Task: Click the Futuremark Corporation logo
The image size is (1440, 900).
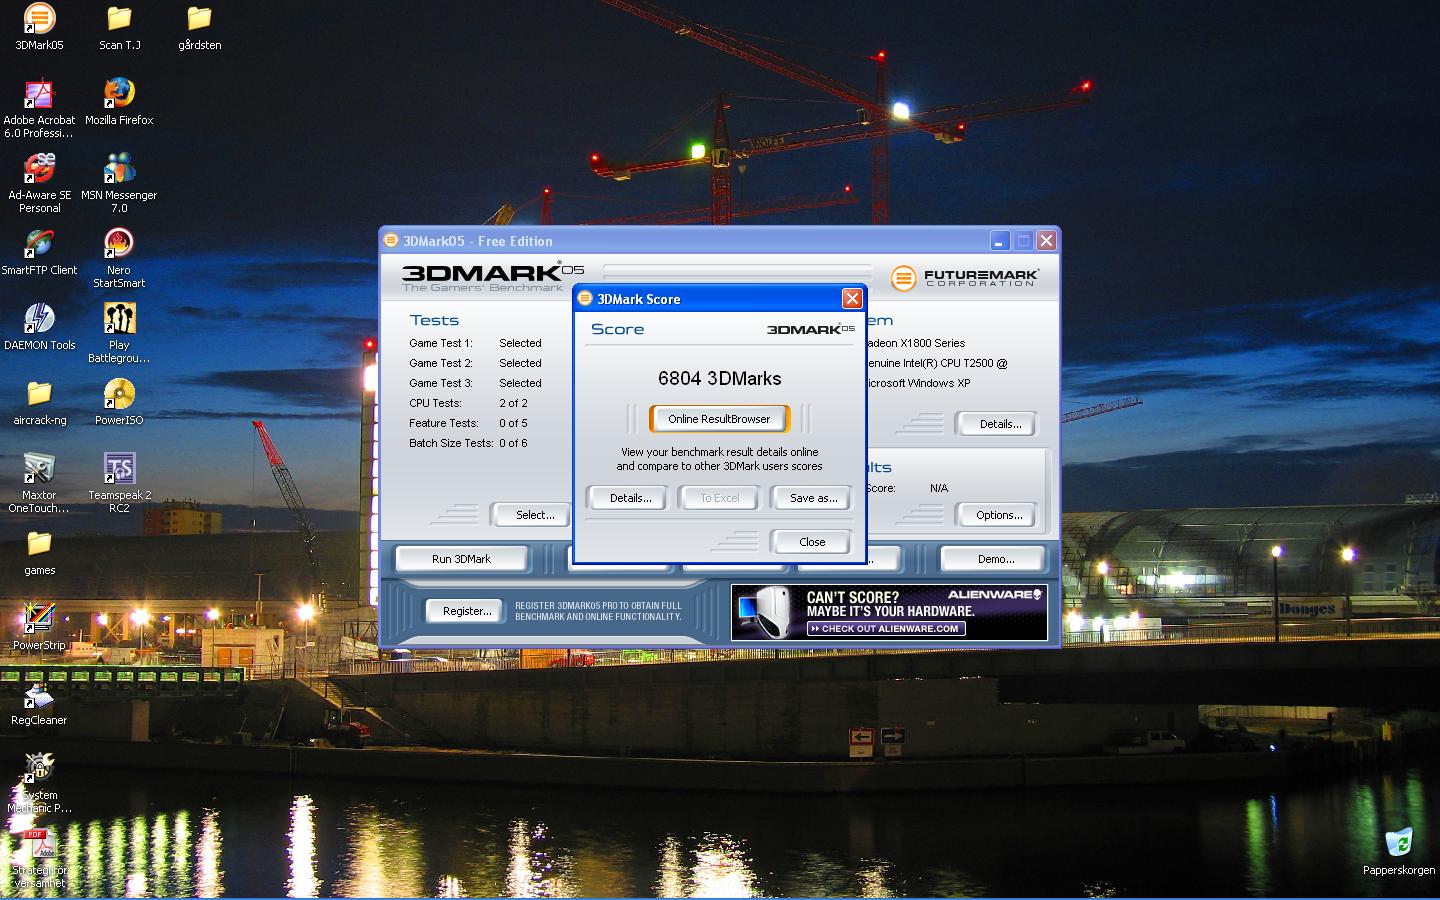Action: point(965,277)
